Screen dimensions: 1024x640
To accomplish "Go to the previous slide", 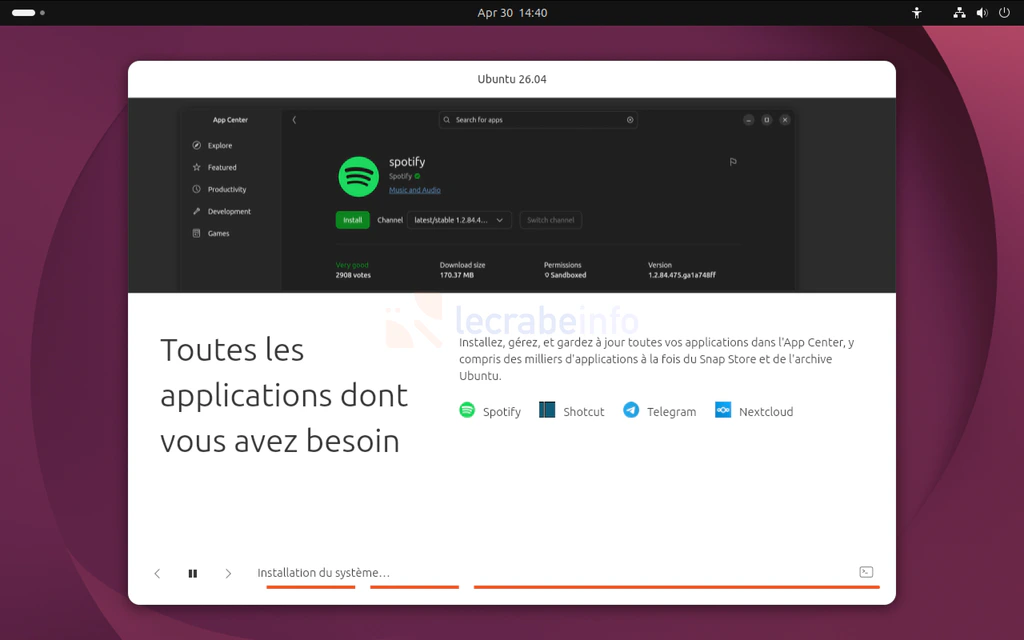I will [157, 573].
